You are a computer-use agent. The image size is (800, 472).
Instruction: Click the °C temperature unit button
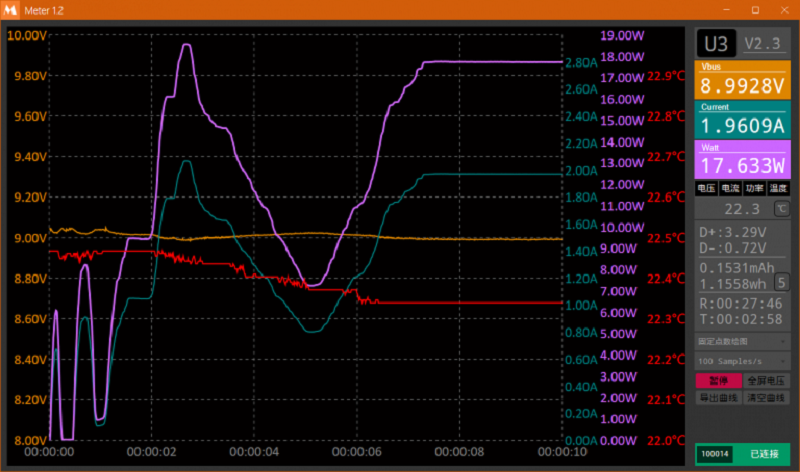pyautogui.click(x=781, y=209)
